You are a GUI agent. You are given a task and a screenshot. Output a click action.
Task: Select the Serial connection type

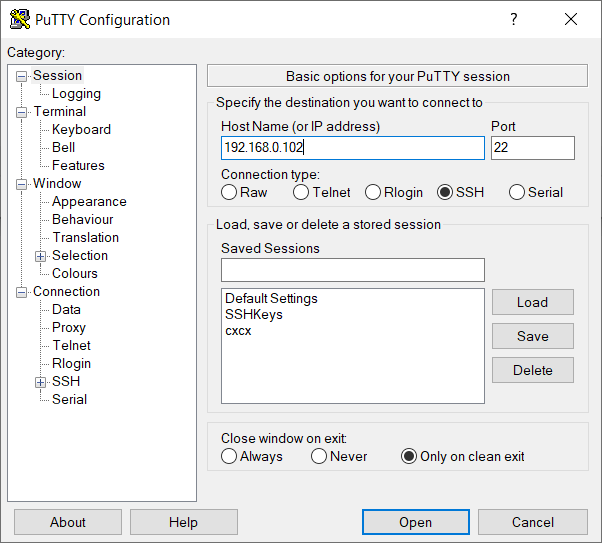517,193
